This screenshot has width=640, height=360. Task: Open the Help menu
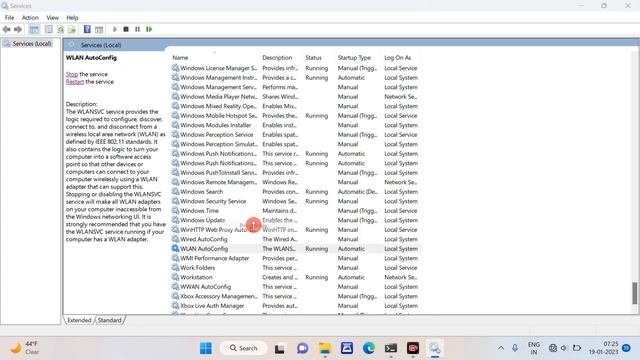(x=72, y=18)
